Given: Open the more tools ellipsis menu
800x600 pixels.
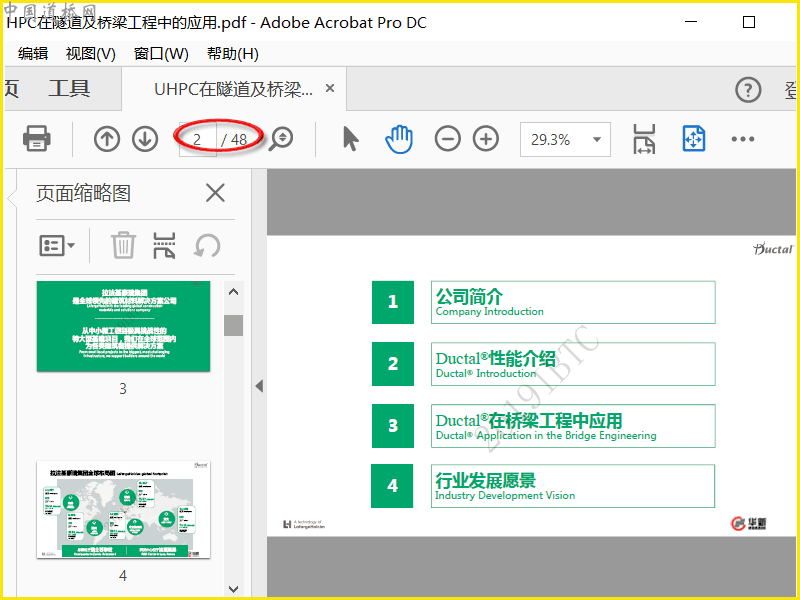Looking at the screenshot, I should point(742,139).
